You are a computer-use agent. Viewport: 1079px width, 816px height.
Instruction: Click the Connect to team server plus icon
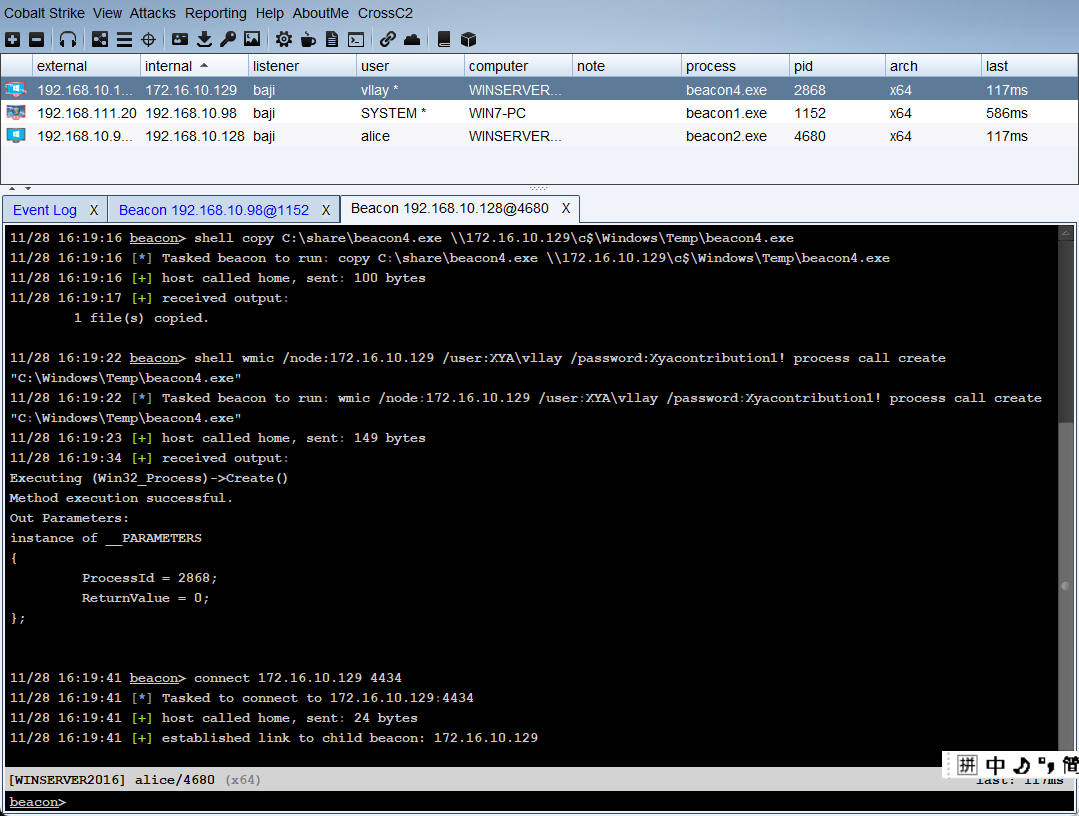pos(12,39)
